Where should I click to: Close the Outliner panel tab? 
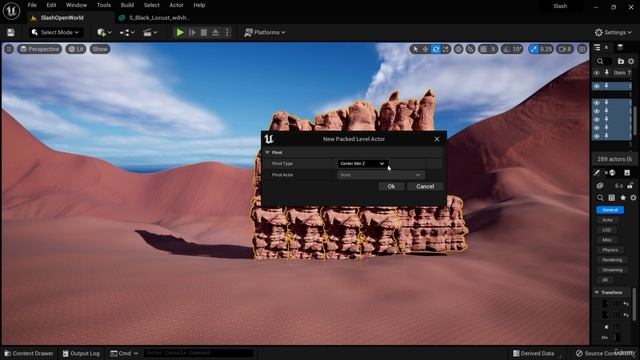pyautogui.click(x=606, y=48)
